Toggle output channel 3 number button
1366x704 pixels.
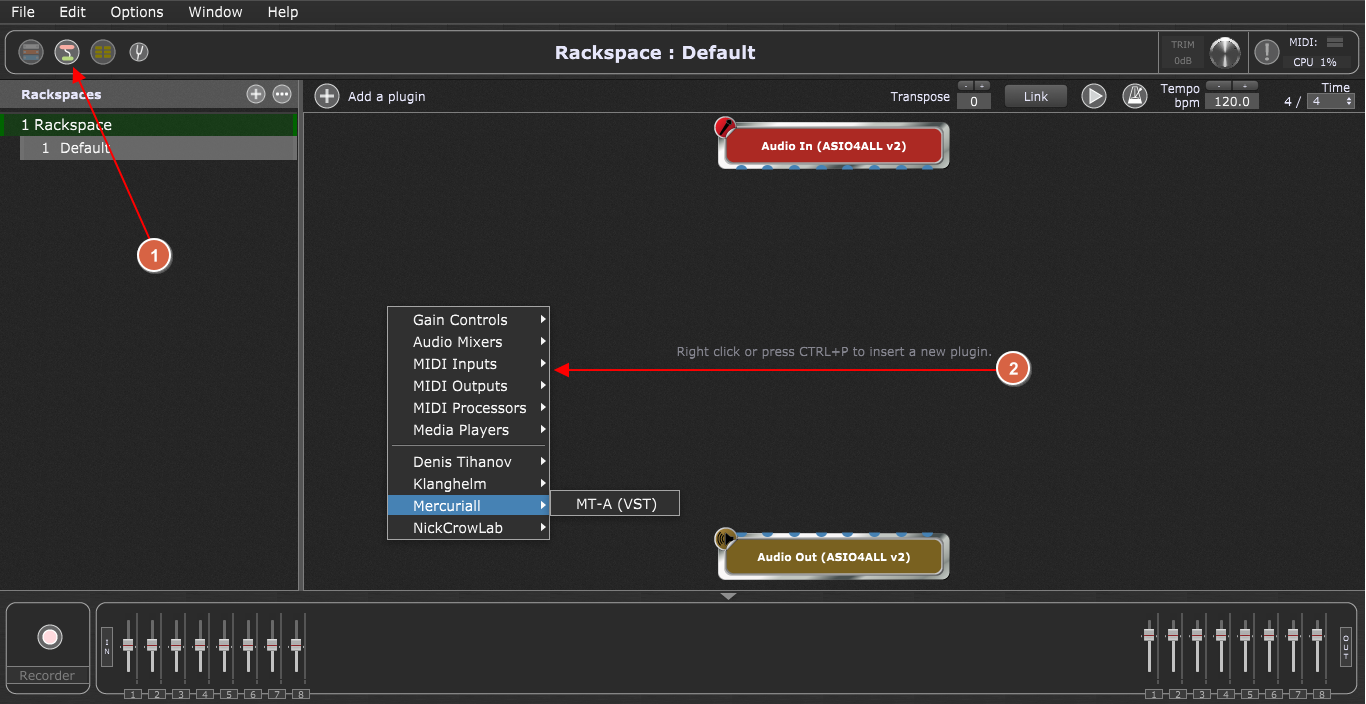(1201, 693)
